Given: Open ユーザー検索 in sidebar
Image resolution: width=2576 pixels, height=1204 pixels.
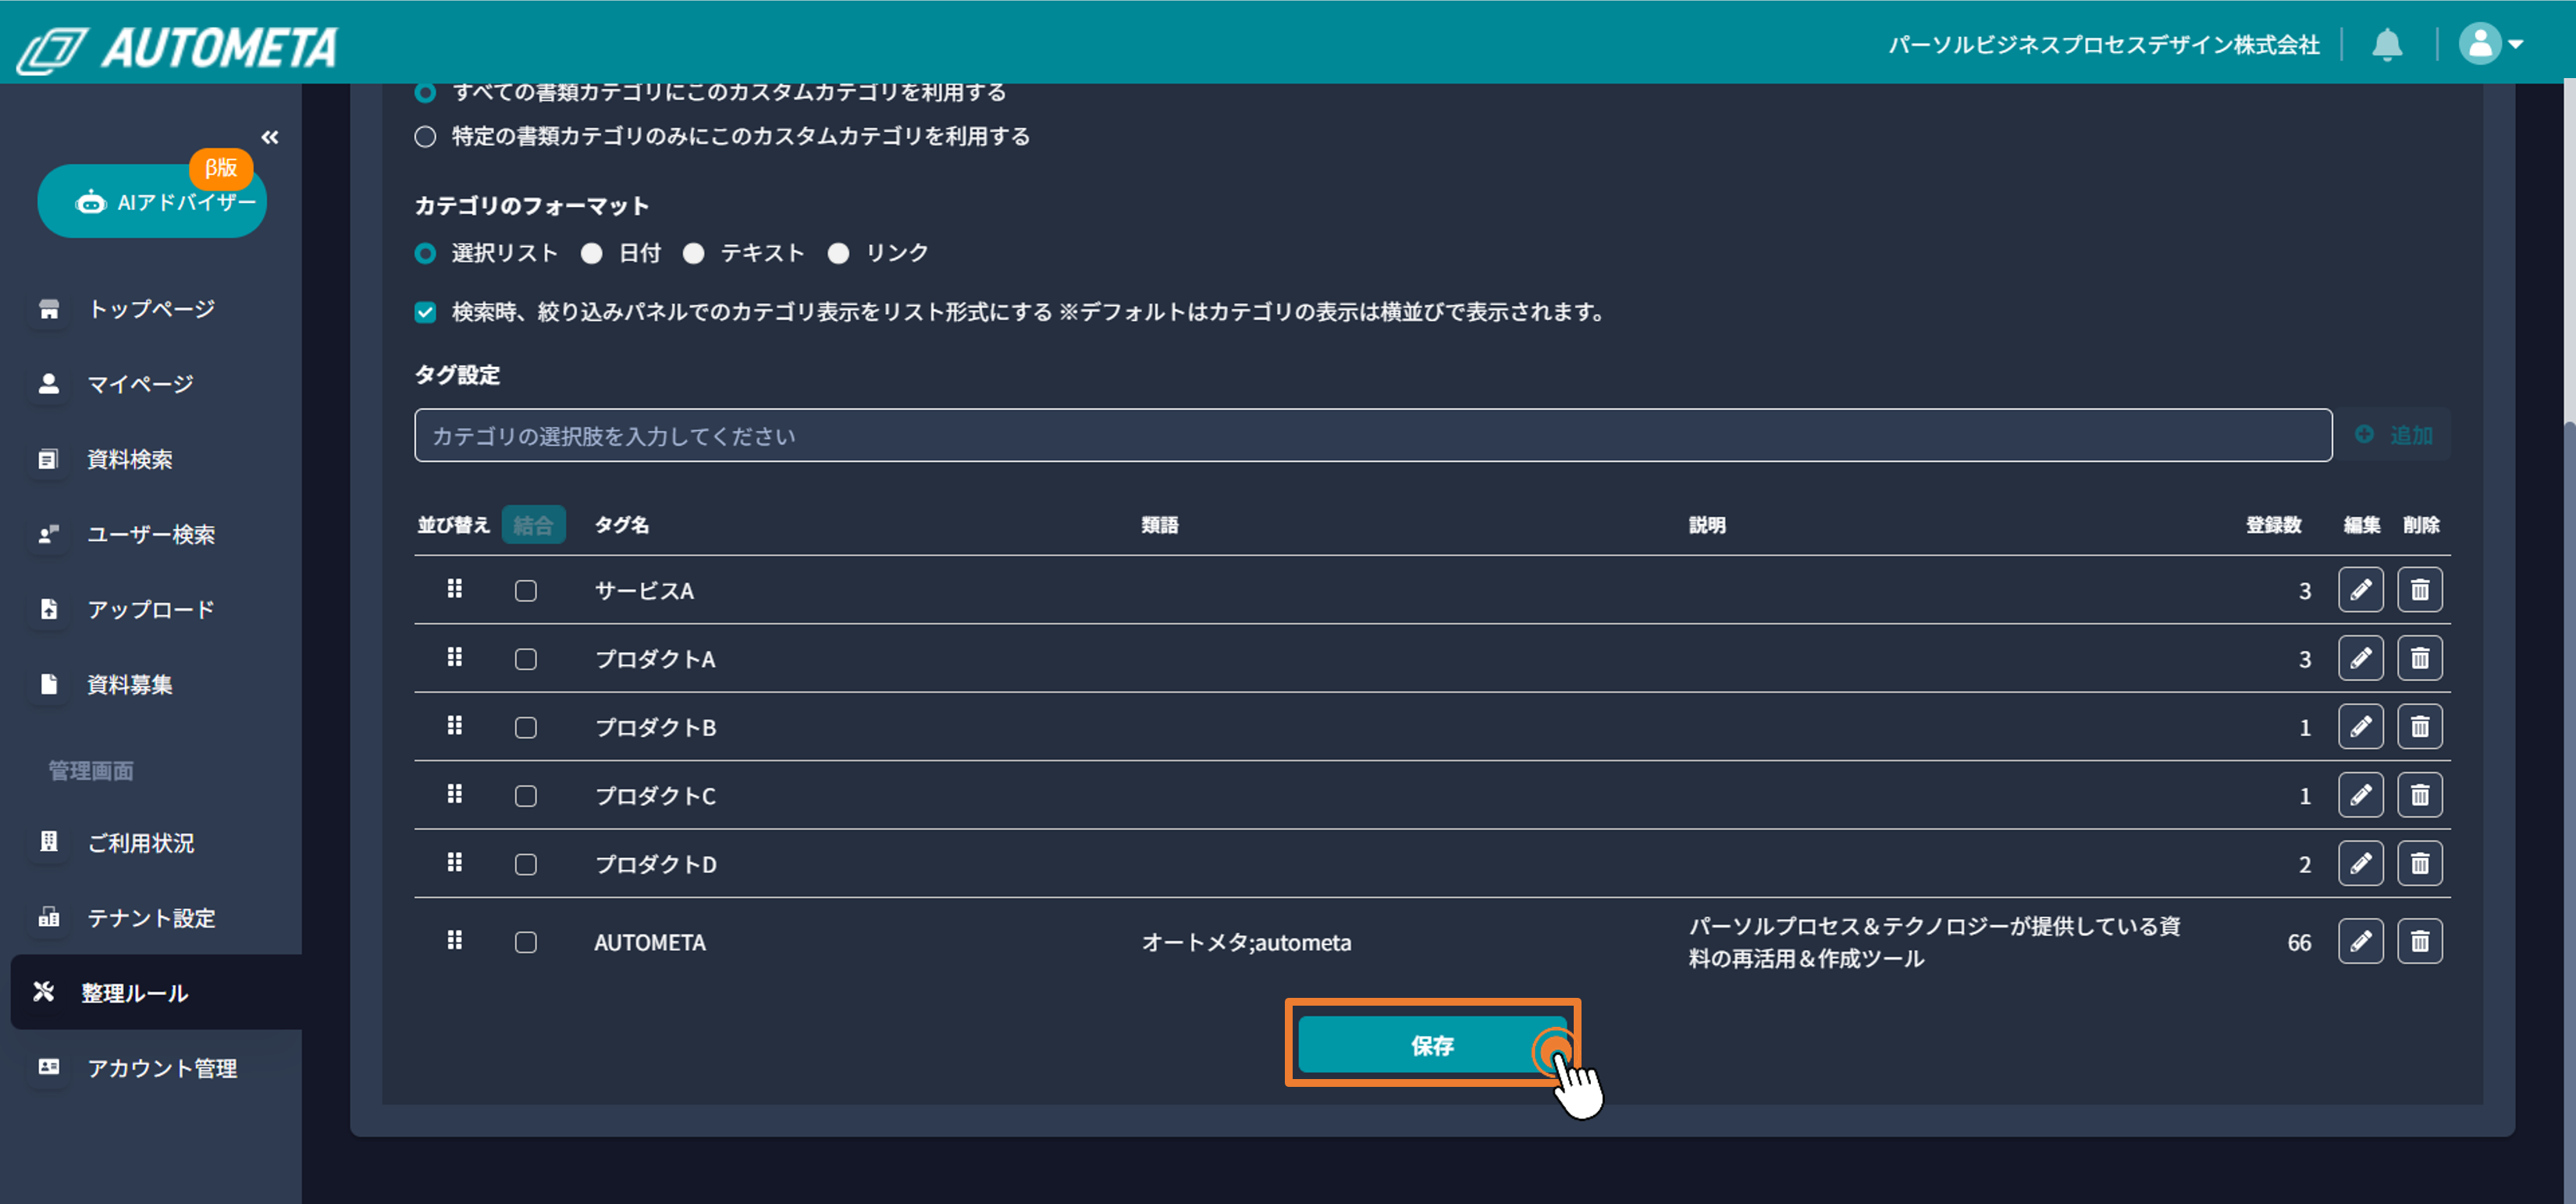Looking at the screenshot, I should [x=150, y=534].
